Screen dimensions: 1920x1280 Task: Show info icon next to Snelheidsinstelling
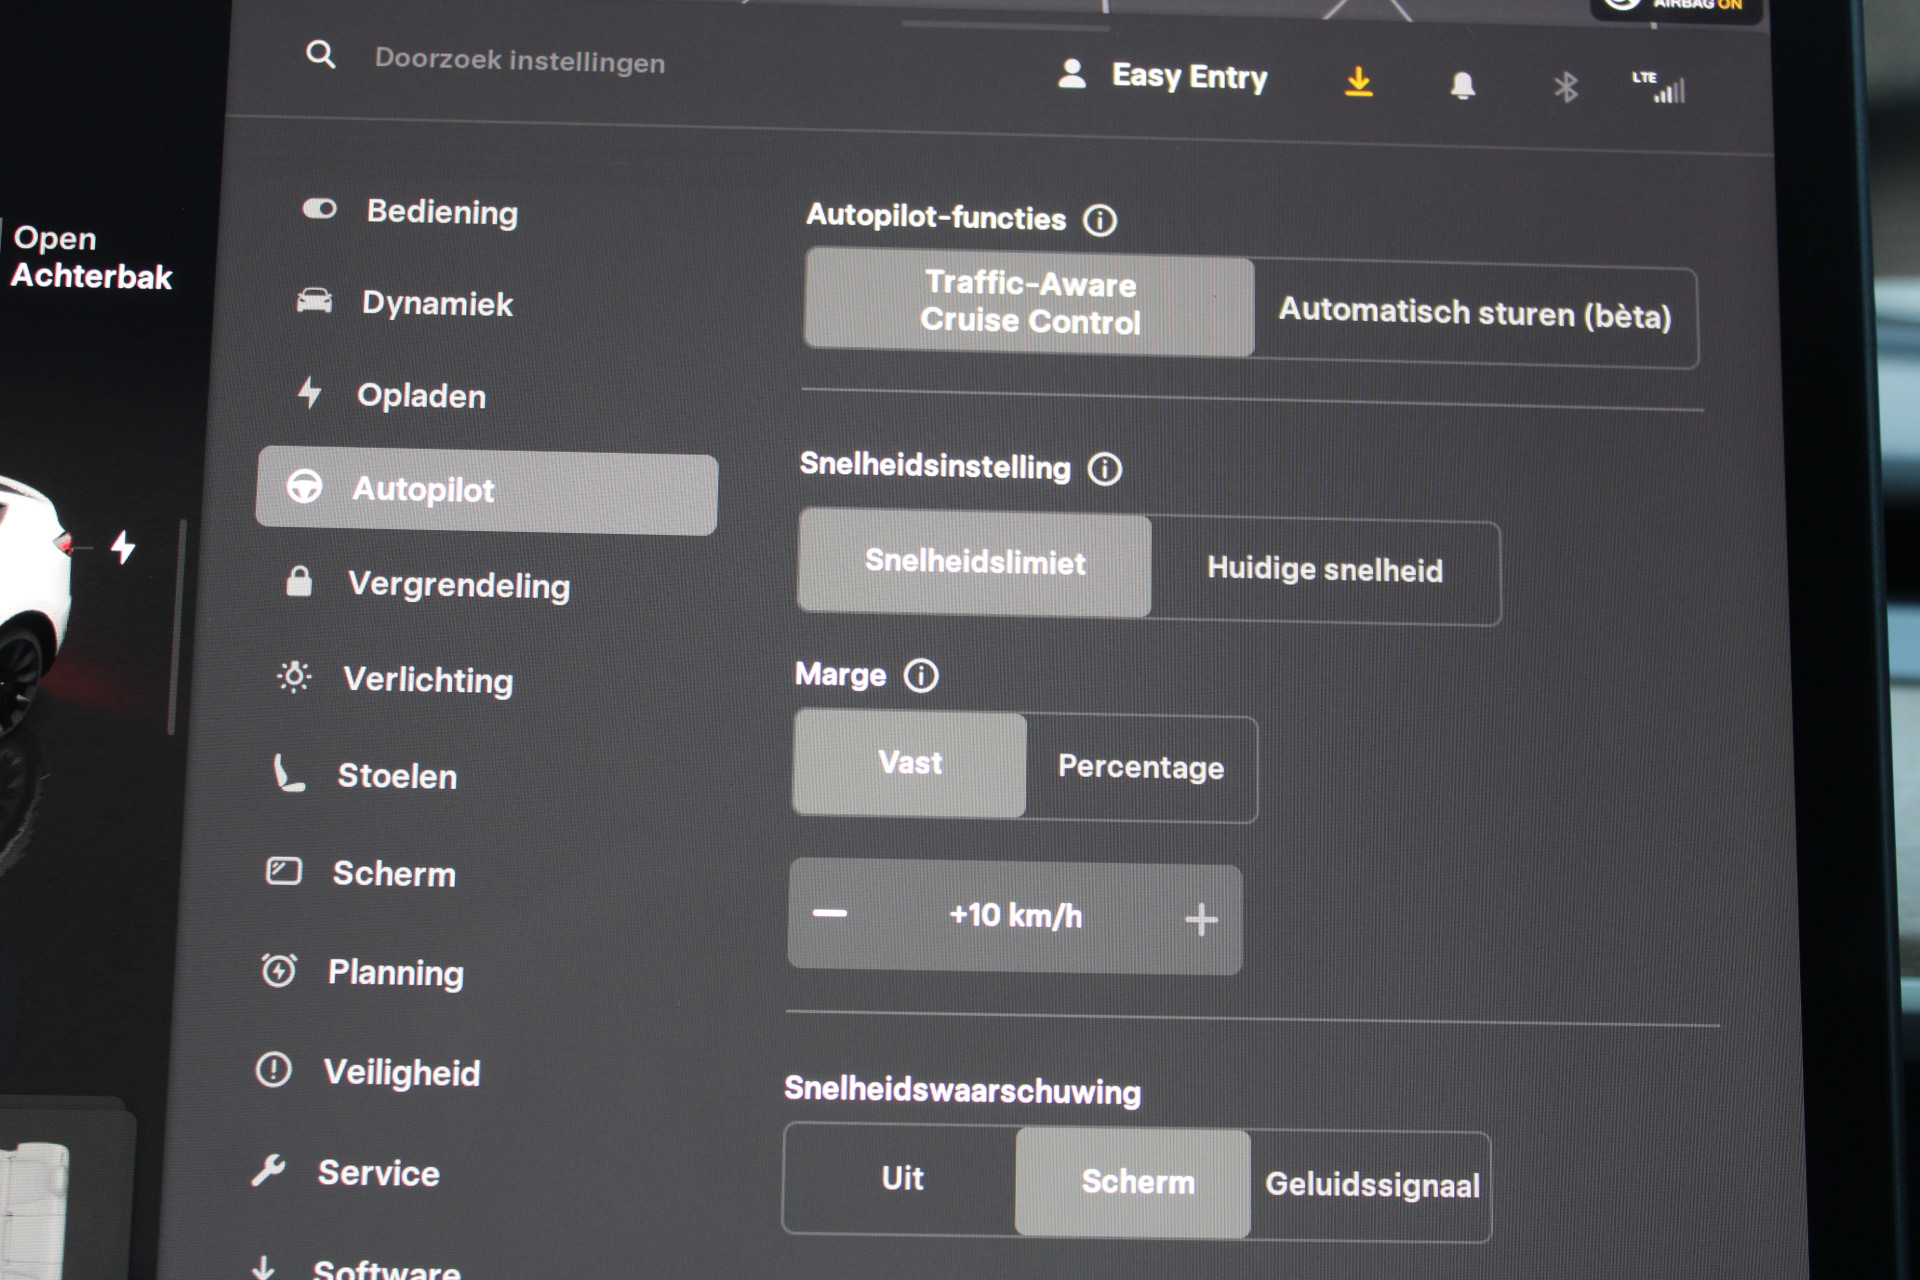click(1105, 469)
